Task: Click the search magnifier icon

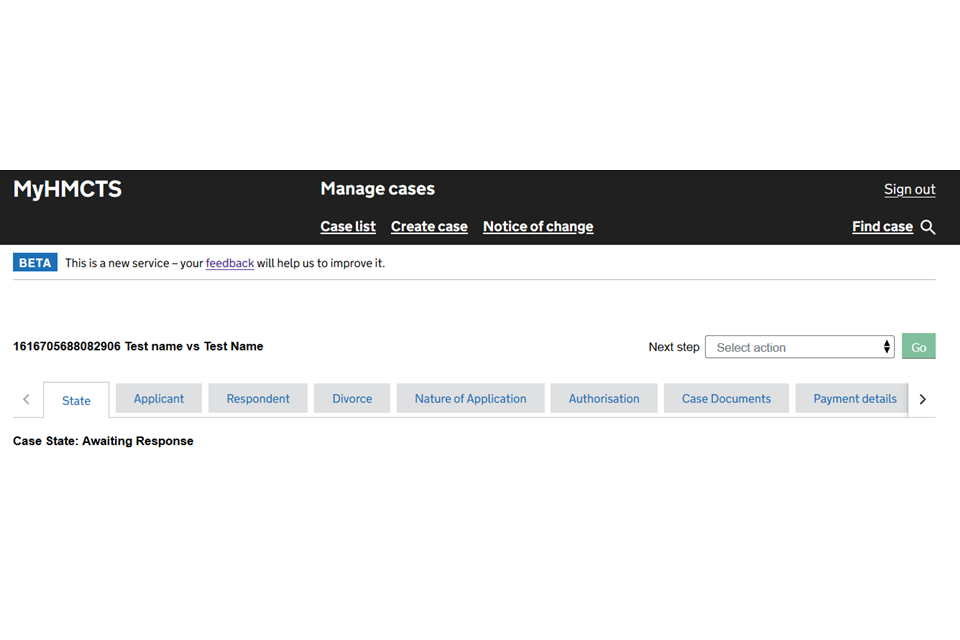Action: (x=928, y=227)
